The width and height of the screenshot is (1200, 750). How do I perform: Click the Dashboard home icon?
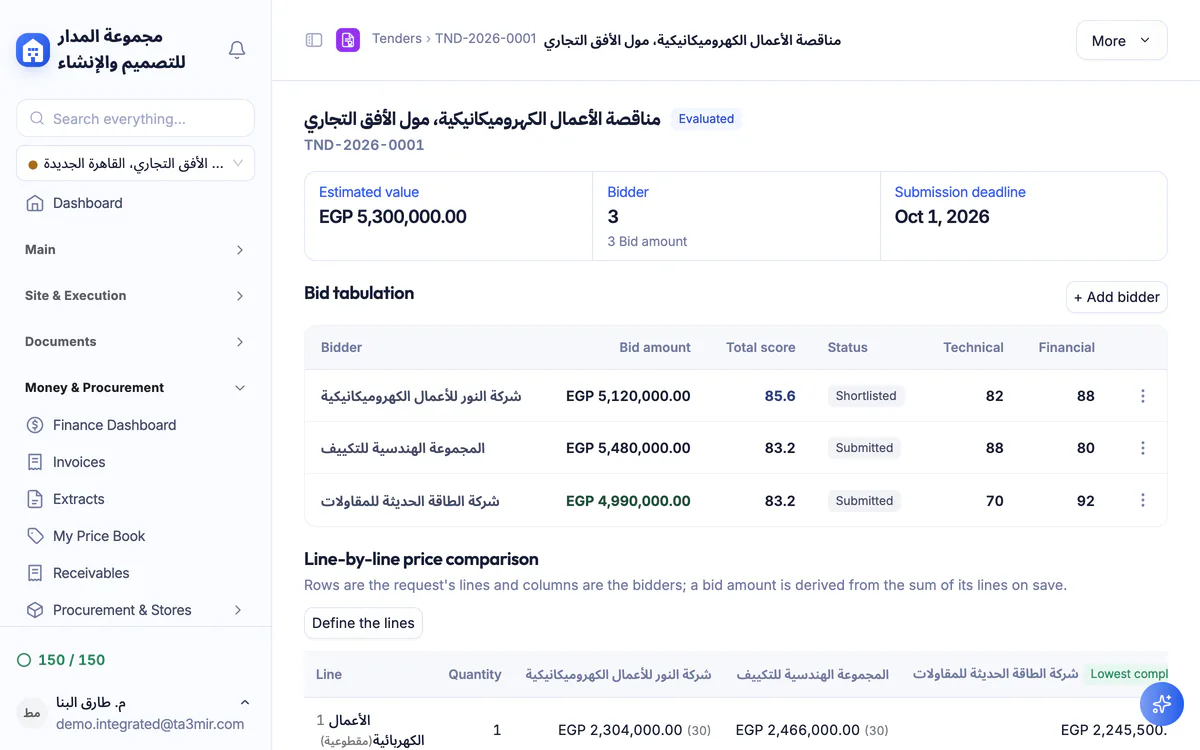click(x=35, y=203)
